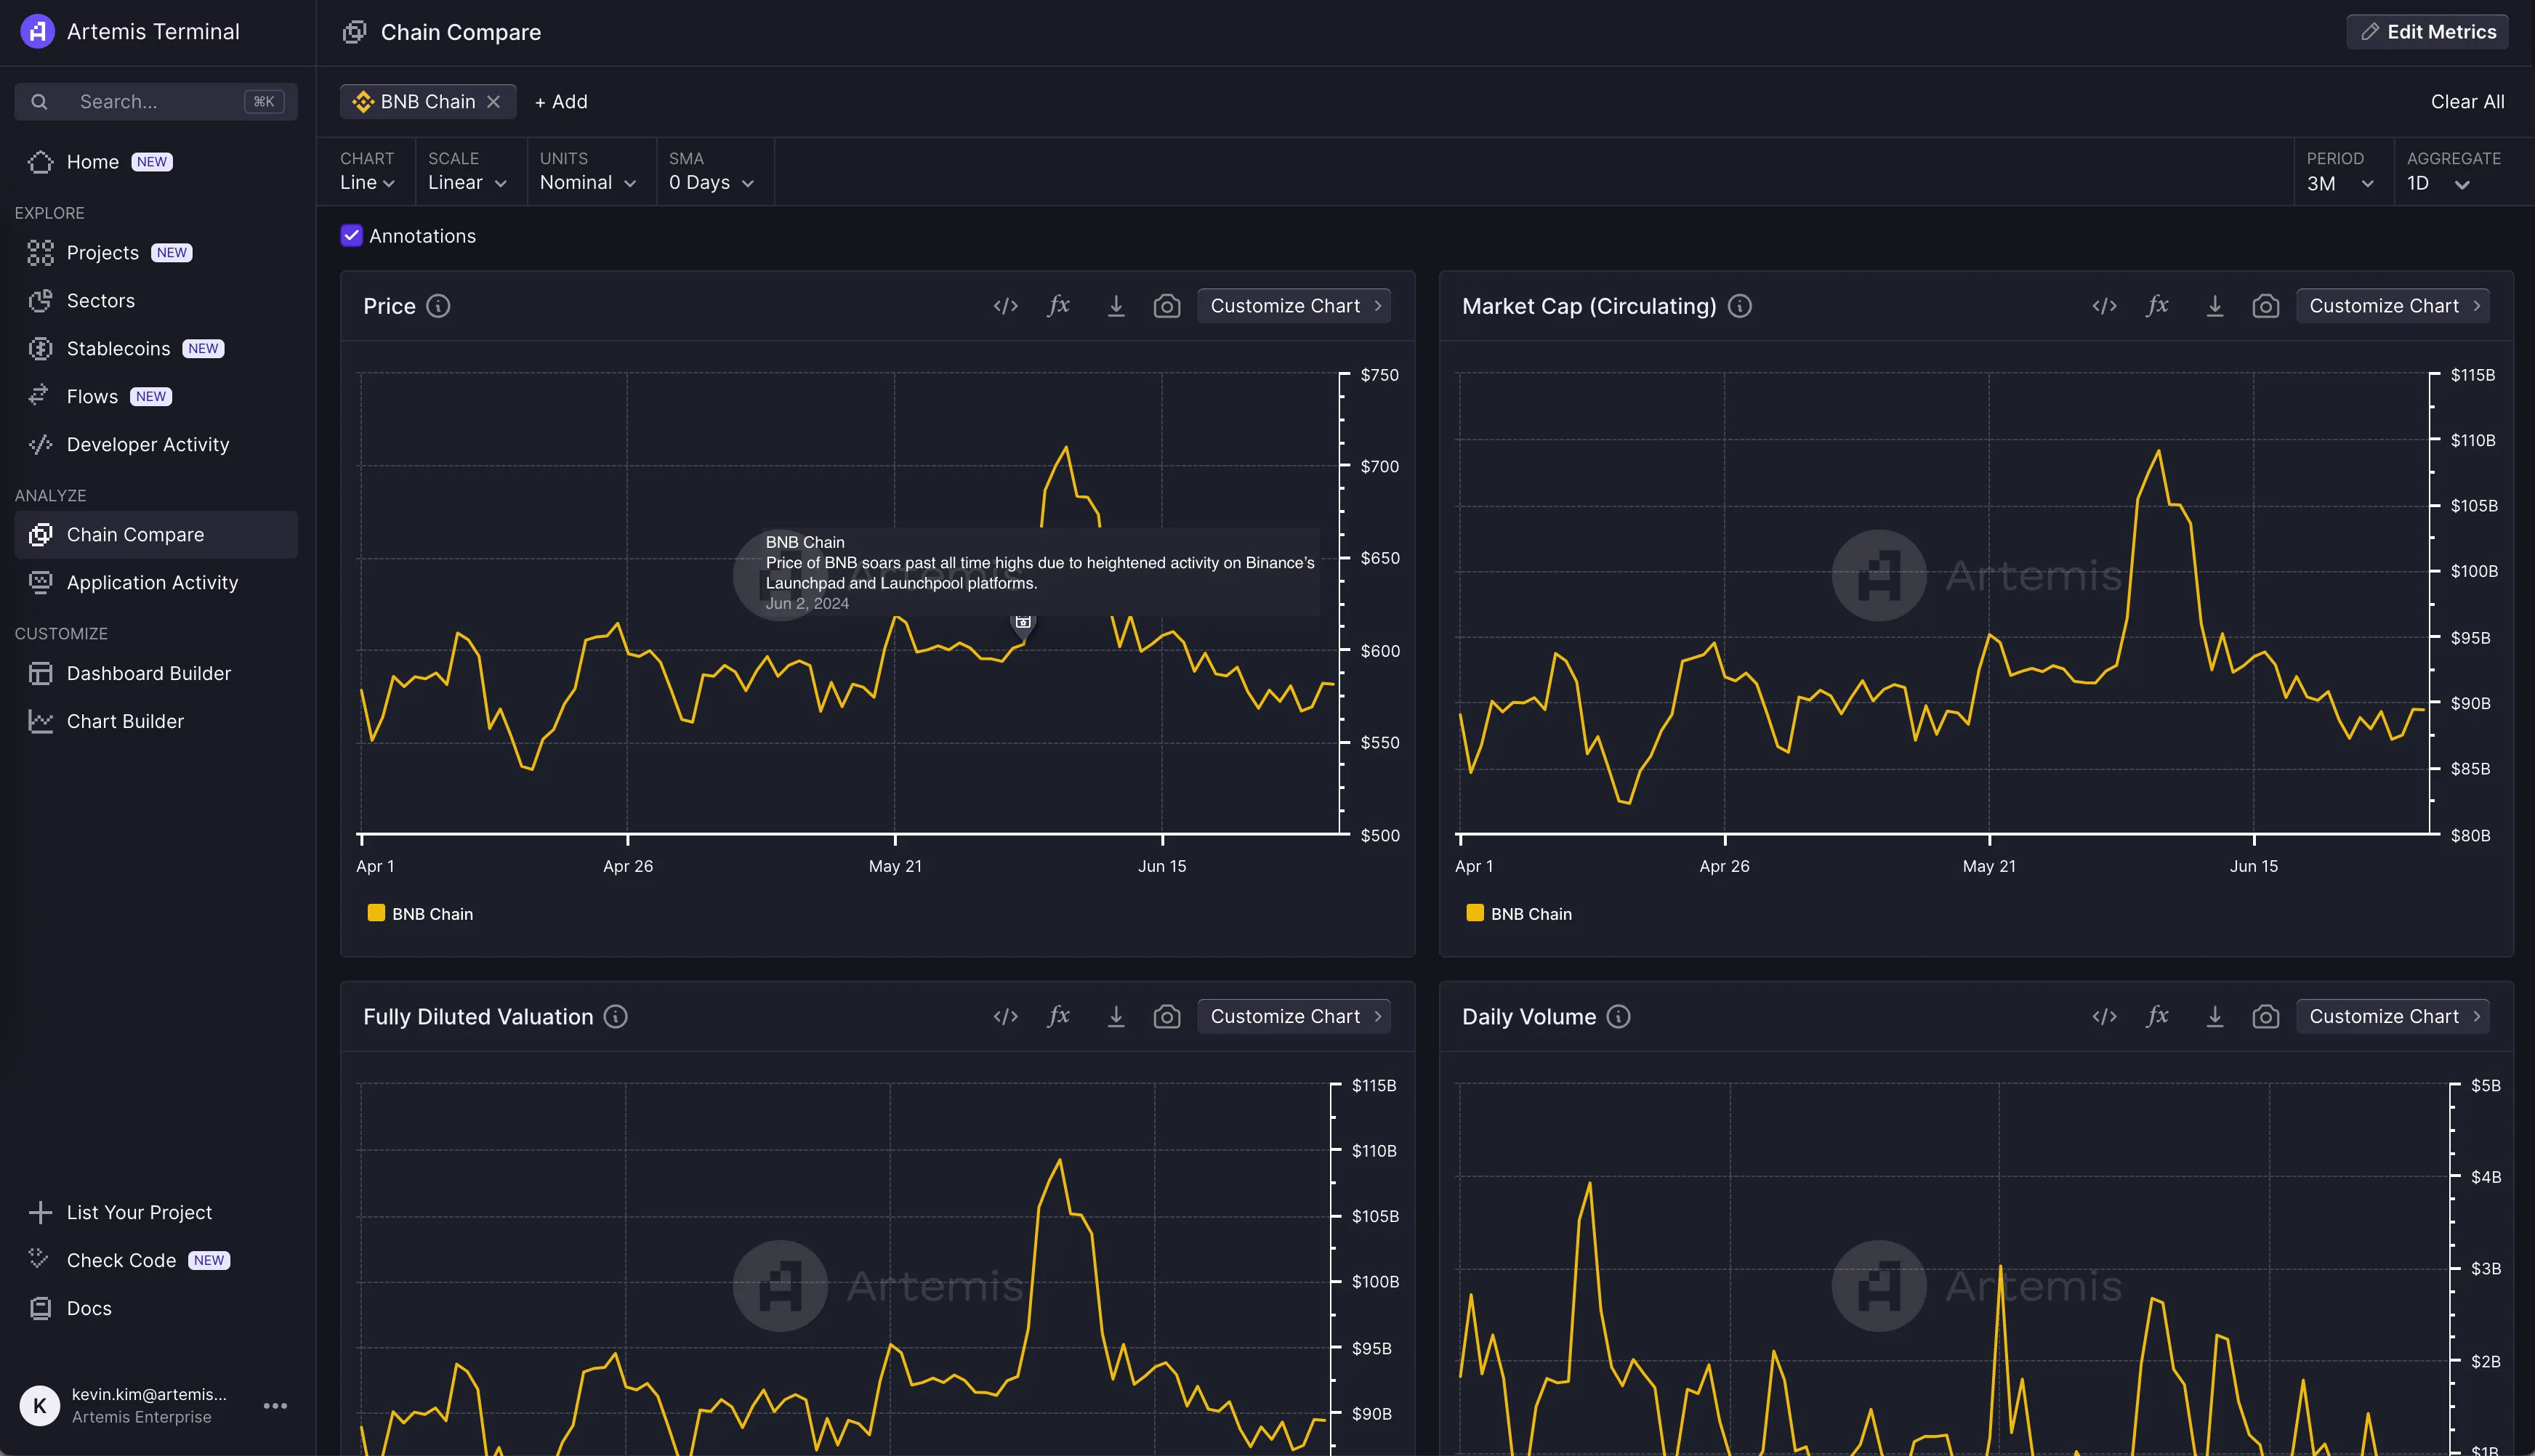Go to Home in sidebar
Screen dimensions: 2535x1456
[156, 162]
